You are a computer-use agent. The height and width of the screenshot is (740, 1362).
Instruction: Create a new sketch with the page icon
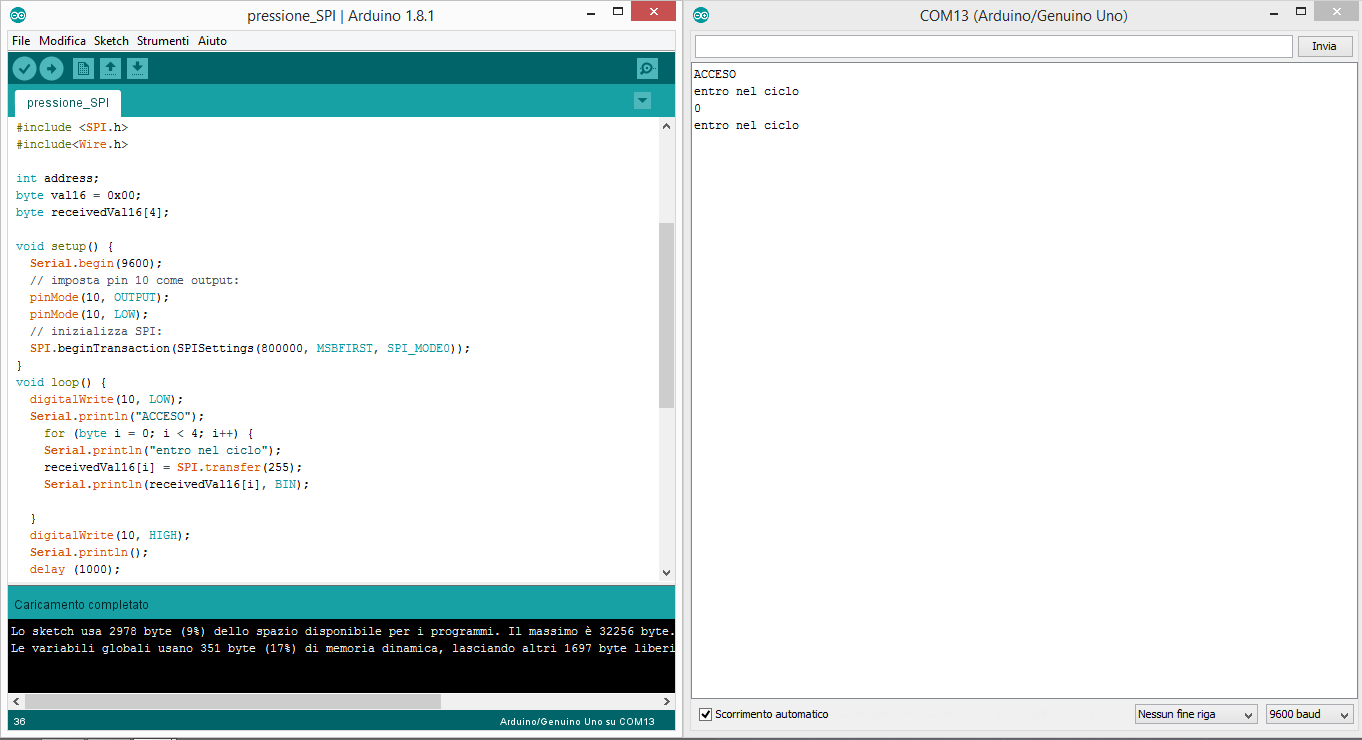(x=83, y=69)
